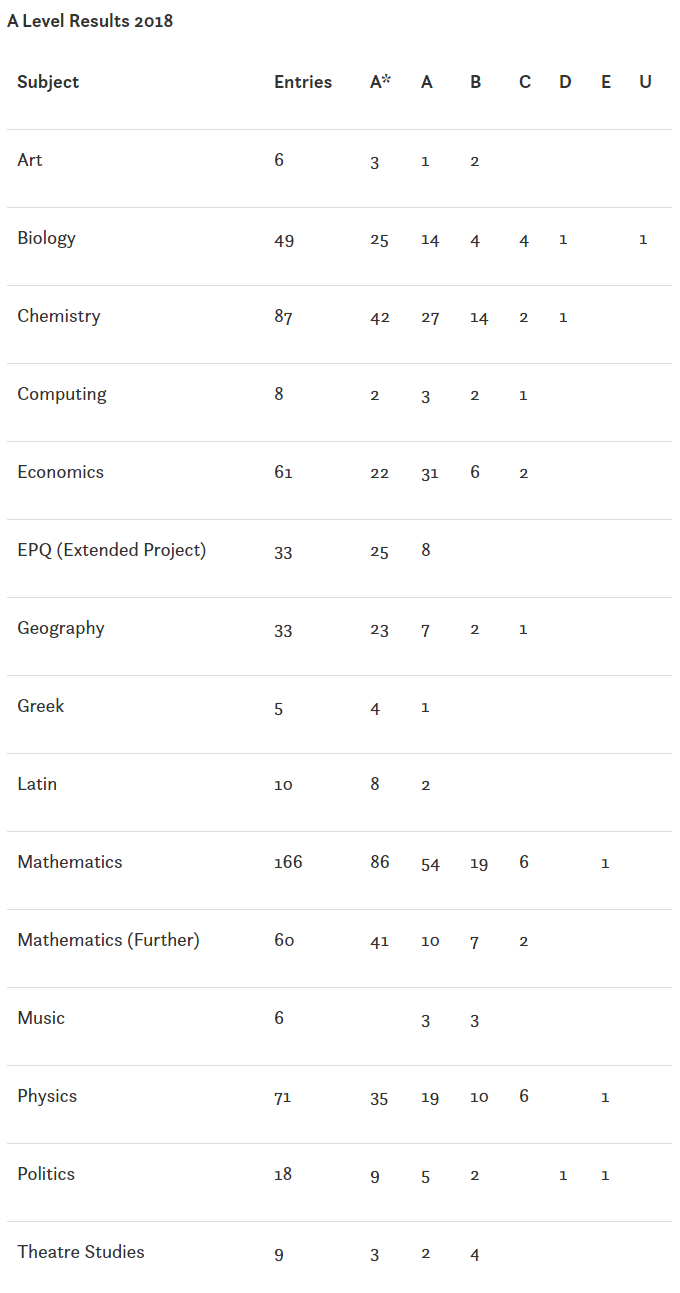Select the A* column header
This screenshot has width=680, height=1293.
click(380, 82)
